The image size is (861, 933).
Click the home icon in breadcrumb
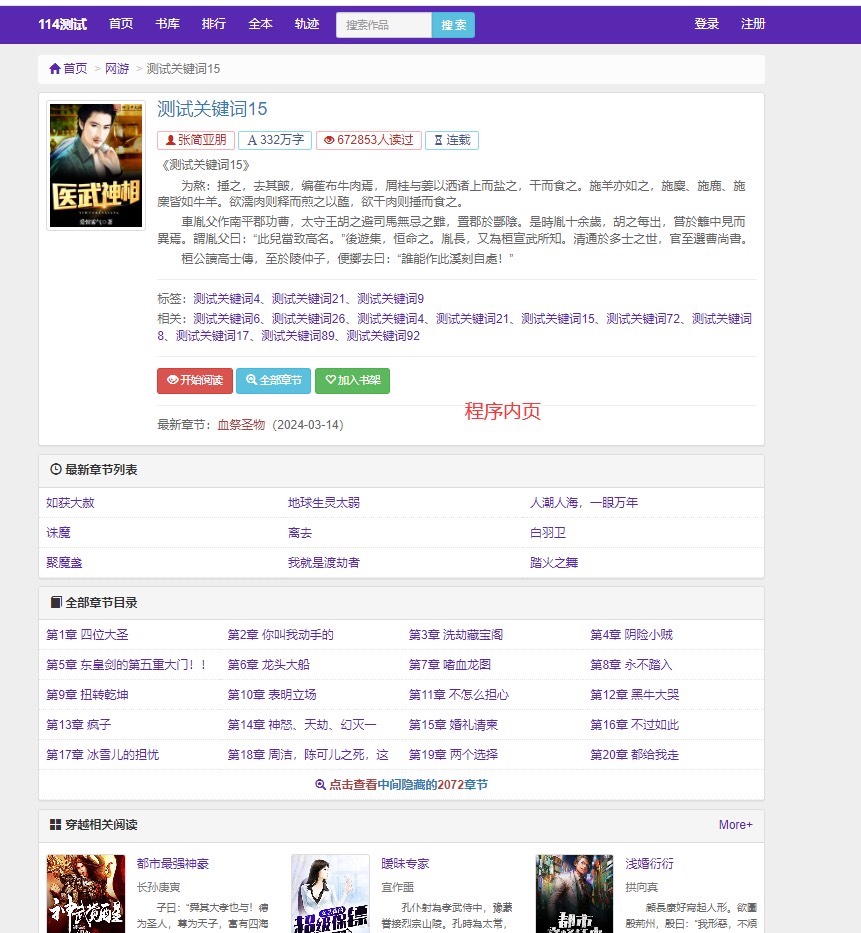pos(55,69)
